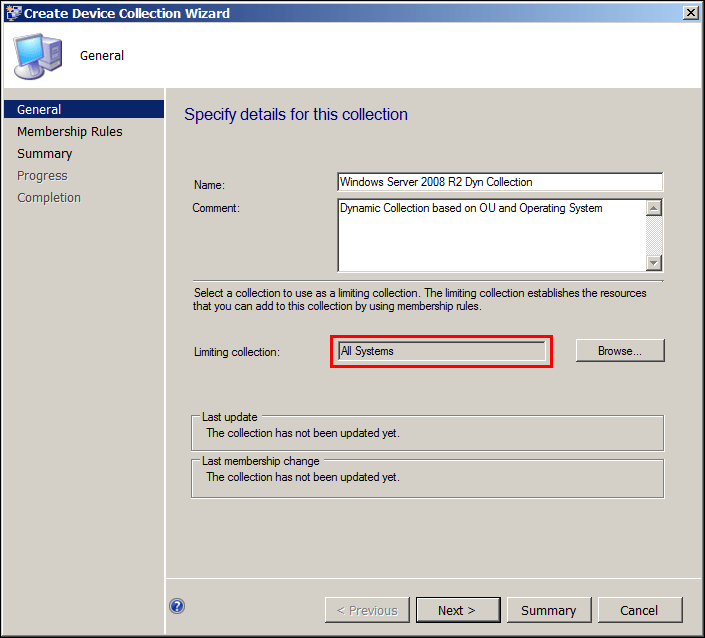Click the Summary button at bottom
705x638 pixels.
549,610
